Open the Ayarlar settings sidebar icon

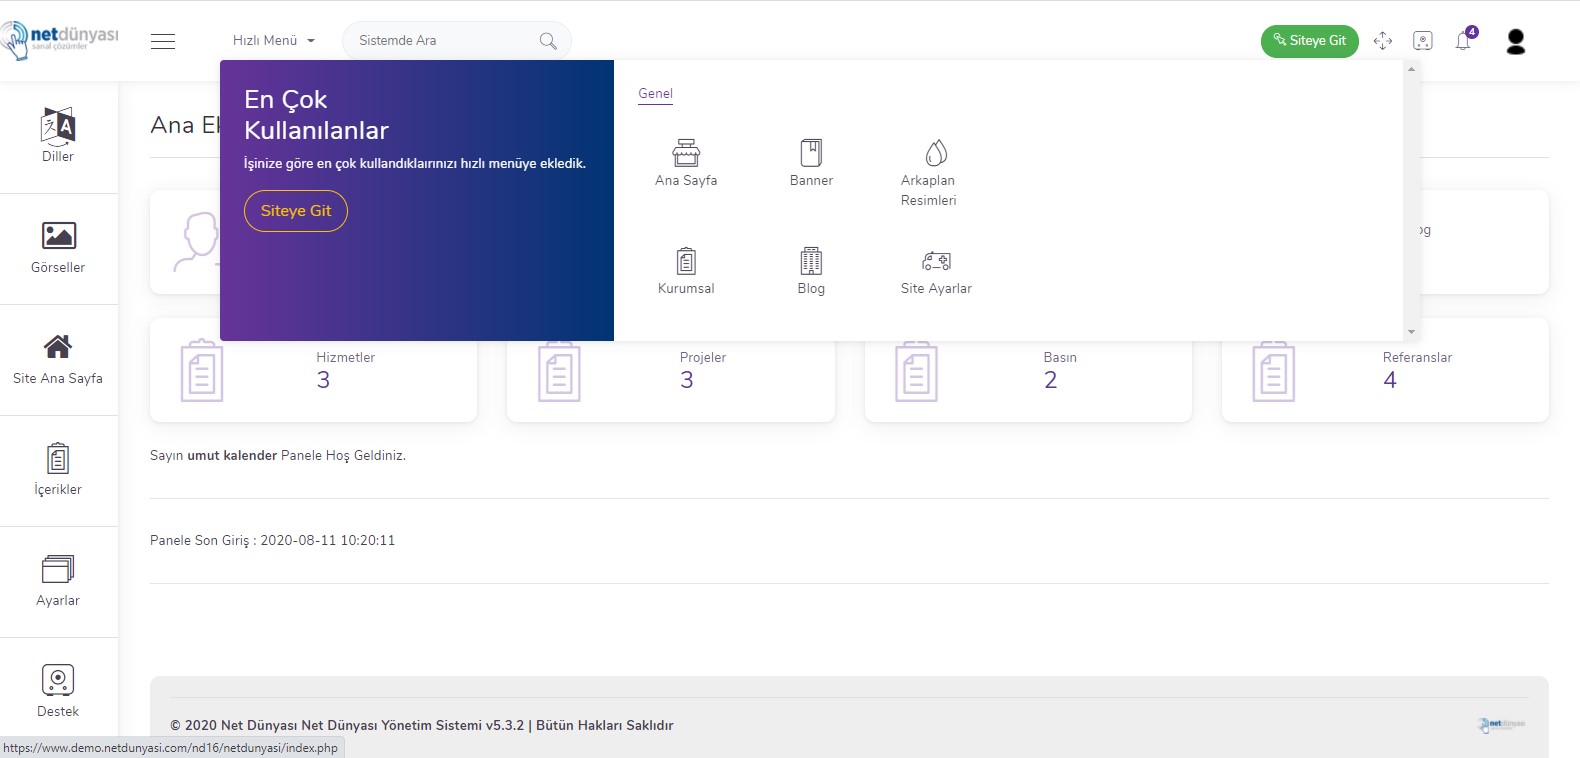coord(58,569)
